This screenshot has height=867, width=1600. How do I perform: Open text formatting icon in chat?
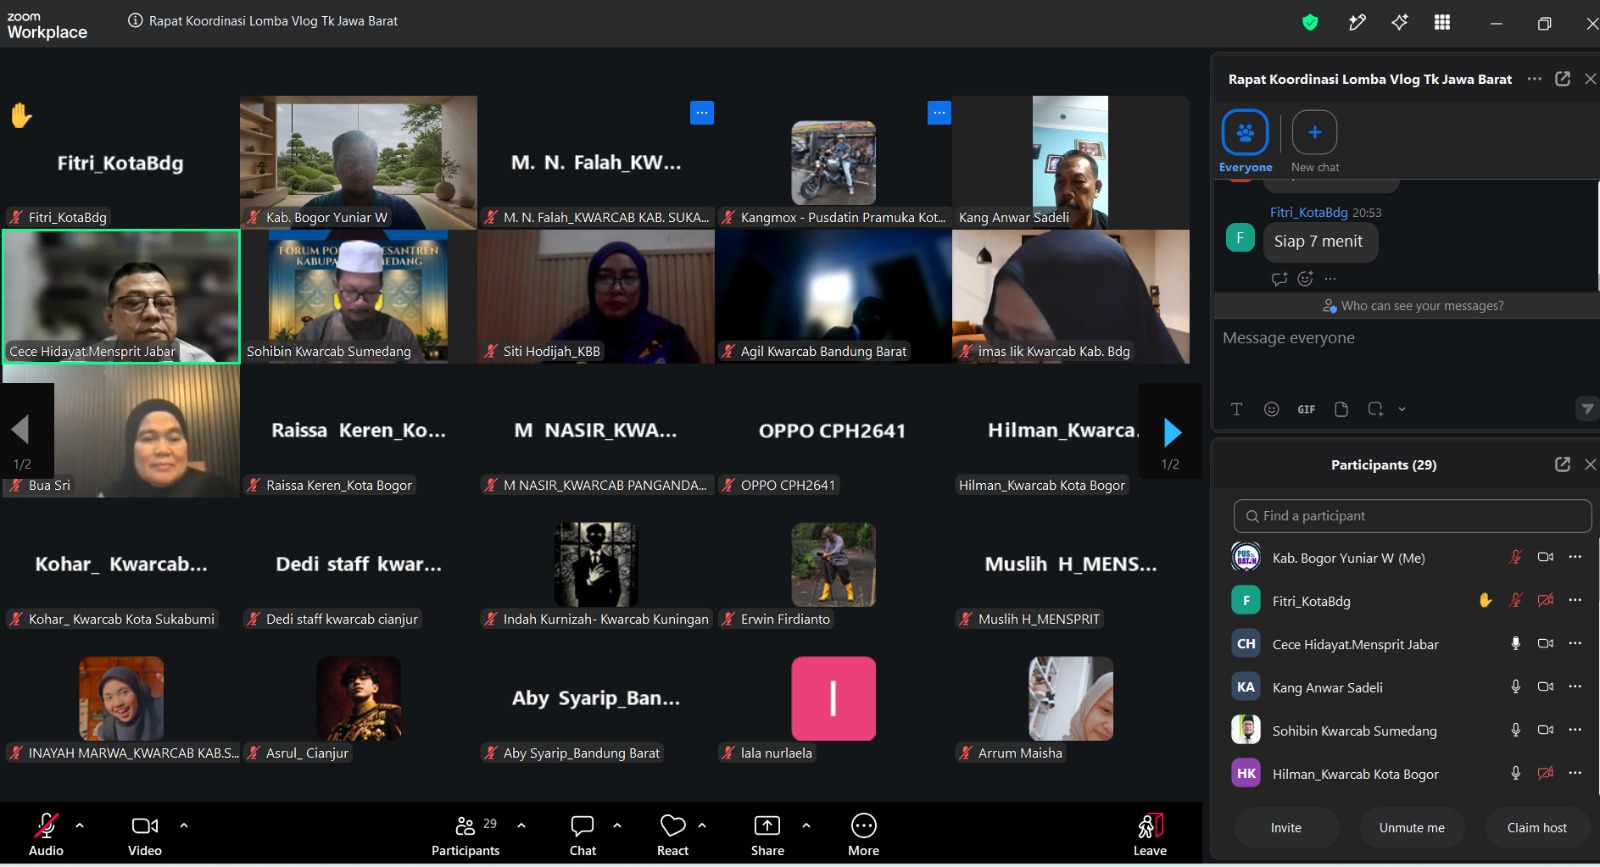pos(1237,409)
